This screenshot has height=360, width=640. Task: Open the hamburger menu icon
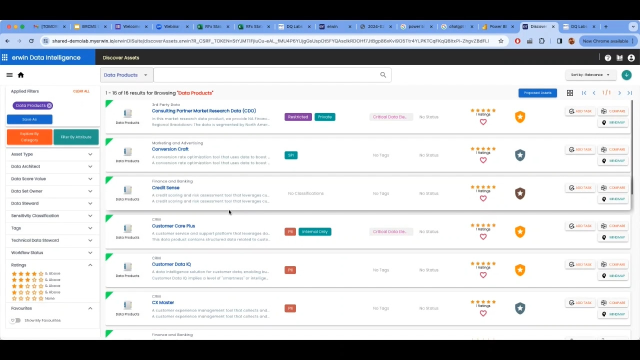click(9, 75)
